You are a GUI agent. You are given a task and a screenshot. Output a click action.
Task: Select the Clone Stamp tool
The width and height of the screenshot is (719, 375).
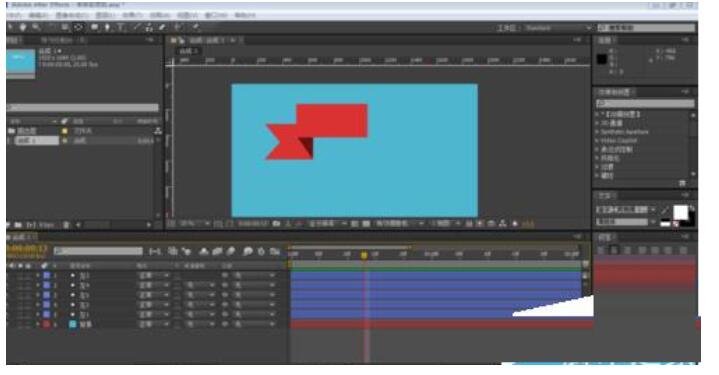coord(149,28)
